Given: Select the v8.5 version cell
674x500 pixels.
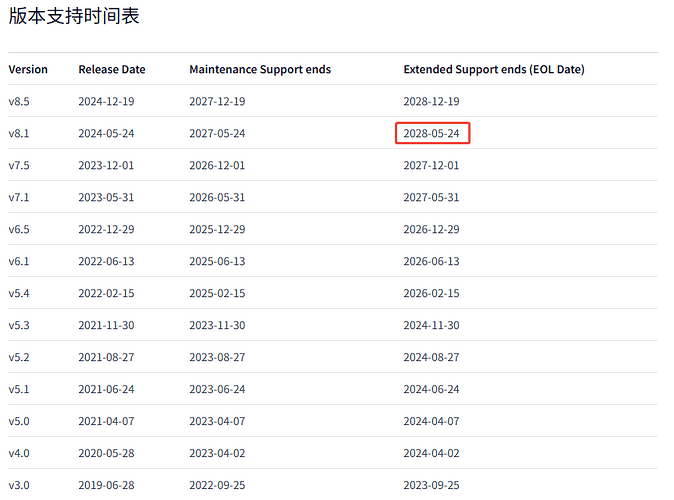Looking at the screenshot, I should [x=19, y=101].
